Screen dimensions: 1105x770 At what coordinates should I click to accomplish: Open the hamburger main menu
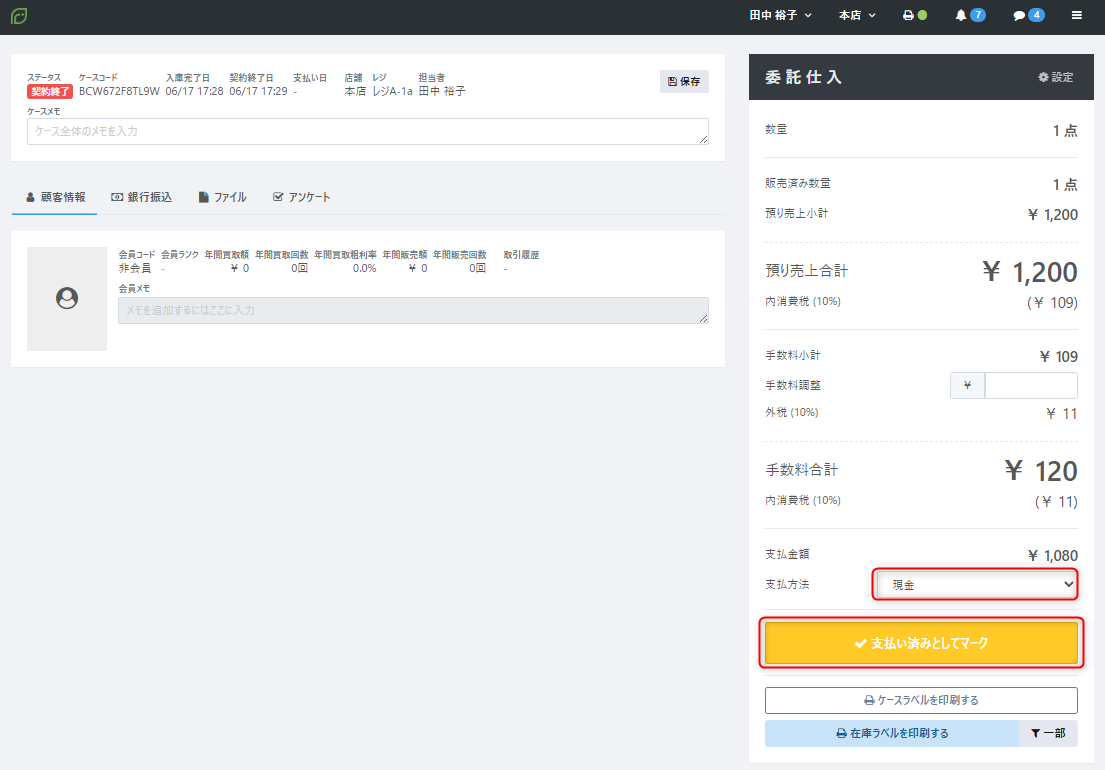tap(1076, 15)
